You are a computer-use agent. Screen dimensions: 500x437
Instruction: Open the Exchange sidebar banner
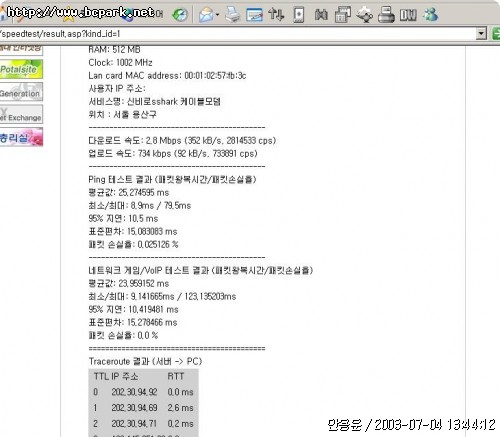(x=21, y=114)
